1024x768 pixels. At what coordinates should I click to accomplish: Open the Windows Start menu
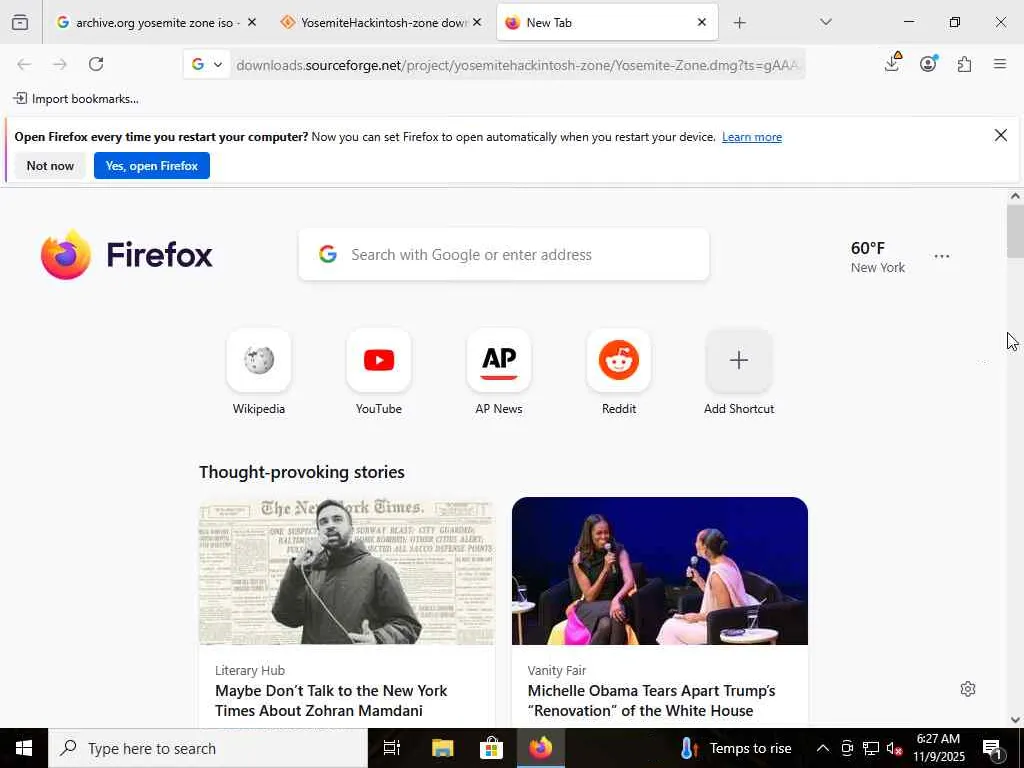click(x=24, y=748)
